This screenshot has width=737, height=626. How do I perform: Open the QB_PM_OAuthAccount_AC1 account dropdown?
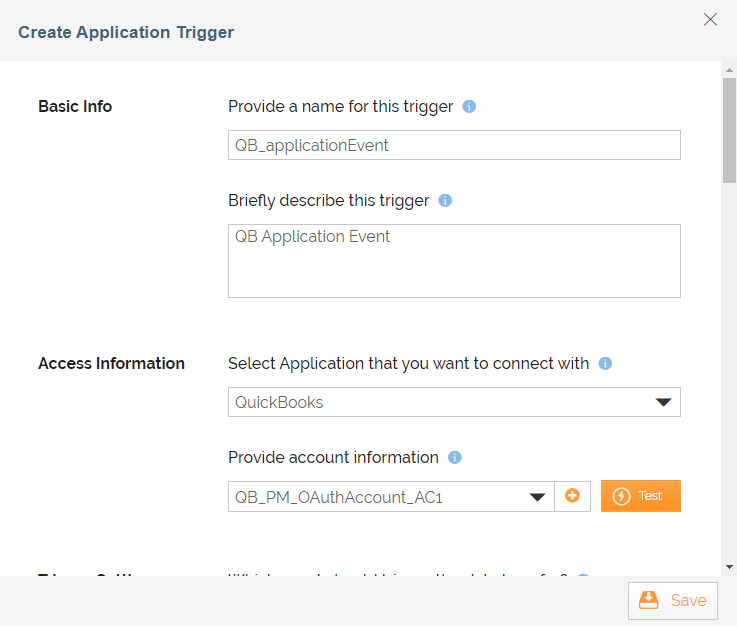(x=537, y=497)
